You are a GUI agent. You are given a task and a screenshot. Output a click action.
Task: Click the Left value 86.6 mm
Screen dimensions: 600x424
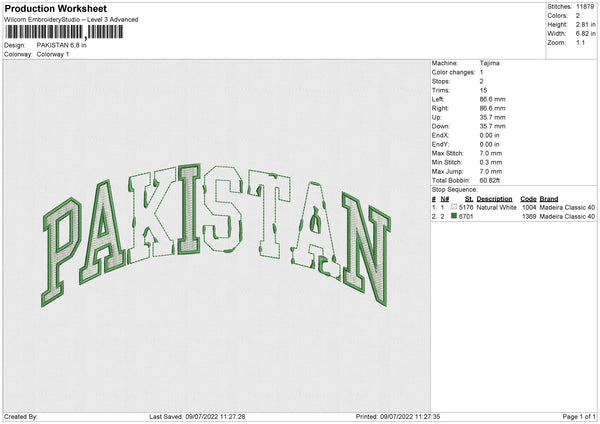click(492, 99)
